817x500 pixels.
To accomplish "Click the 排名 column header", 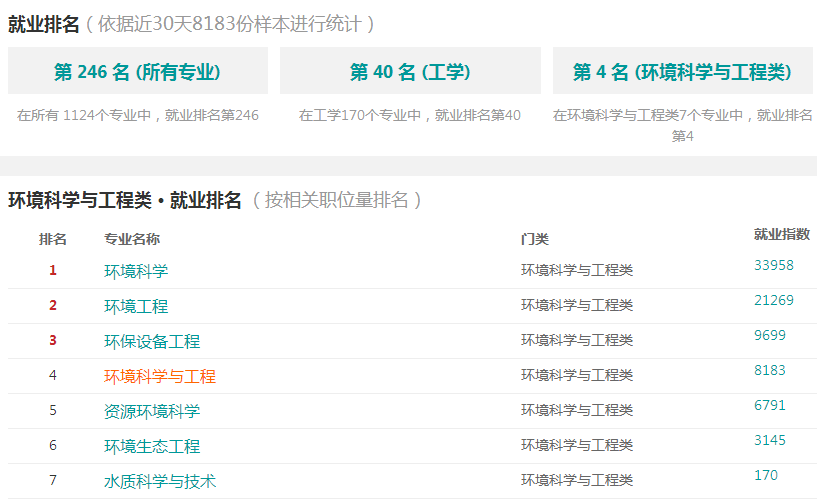I will [53, 239].
